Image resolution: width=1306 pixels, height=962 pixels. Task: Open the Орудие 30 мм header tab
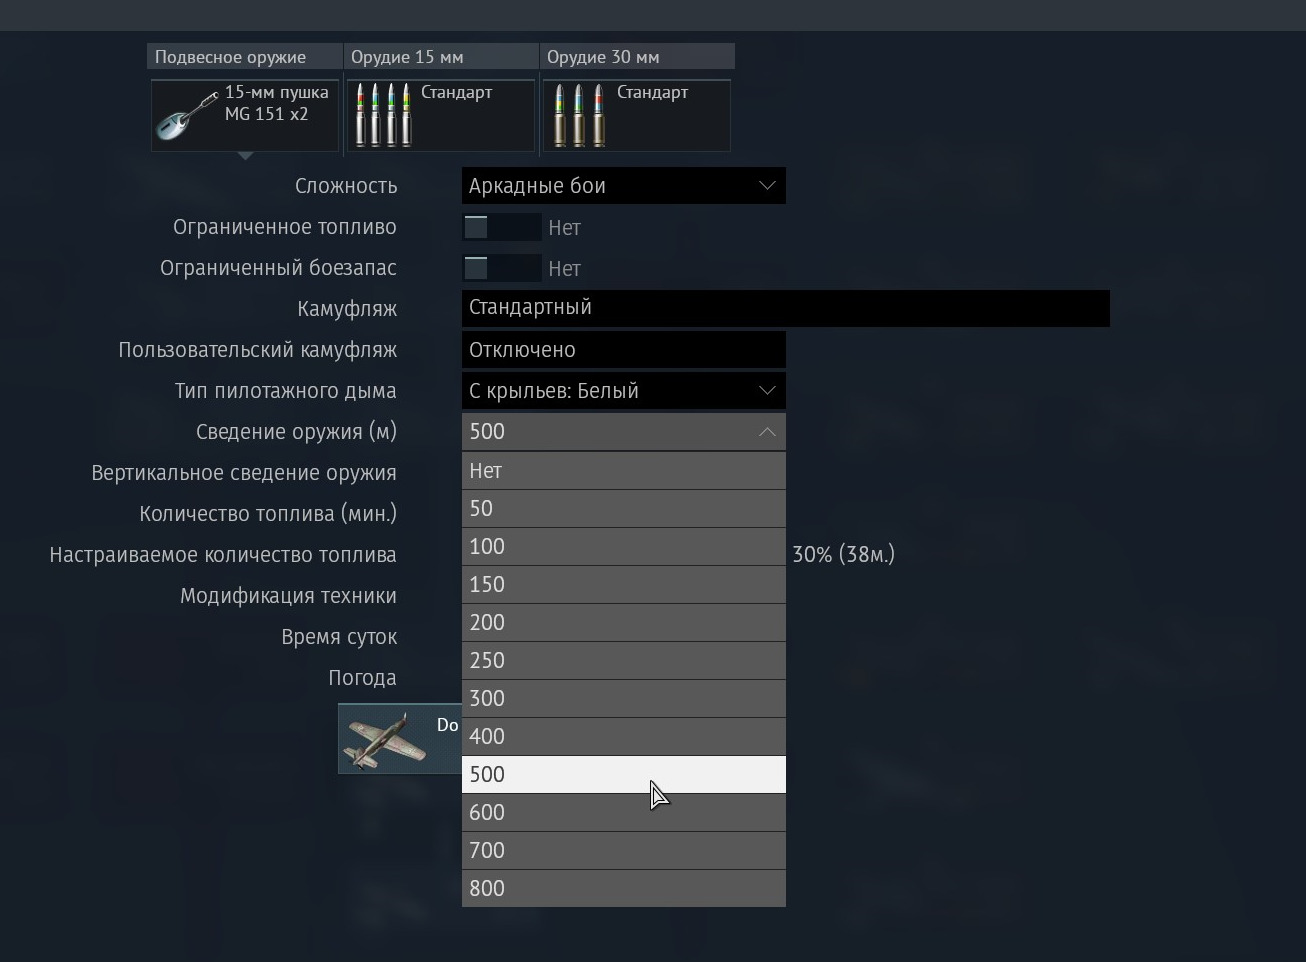click(x=637, y=57)
